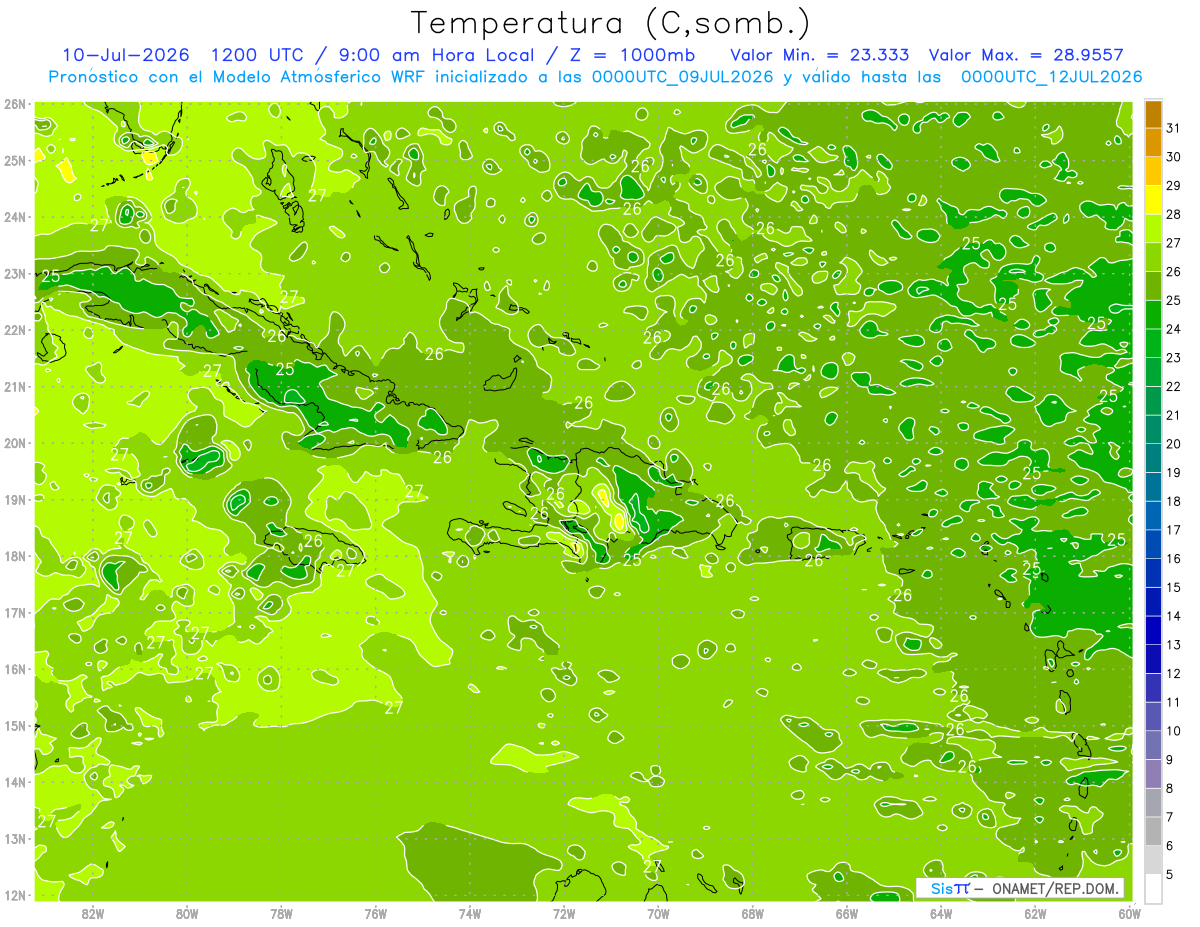Click the '64W' longitude axis label
This screenshot has width=1200, height=927.
[941, 914]
